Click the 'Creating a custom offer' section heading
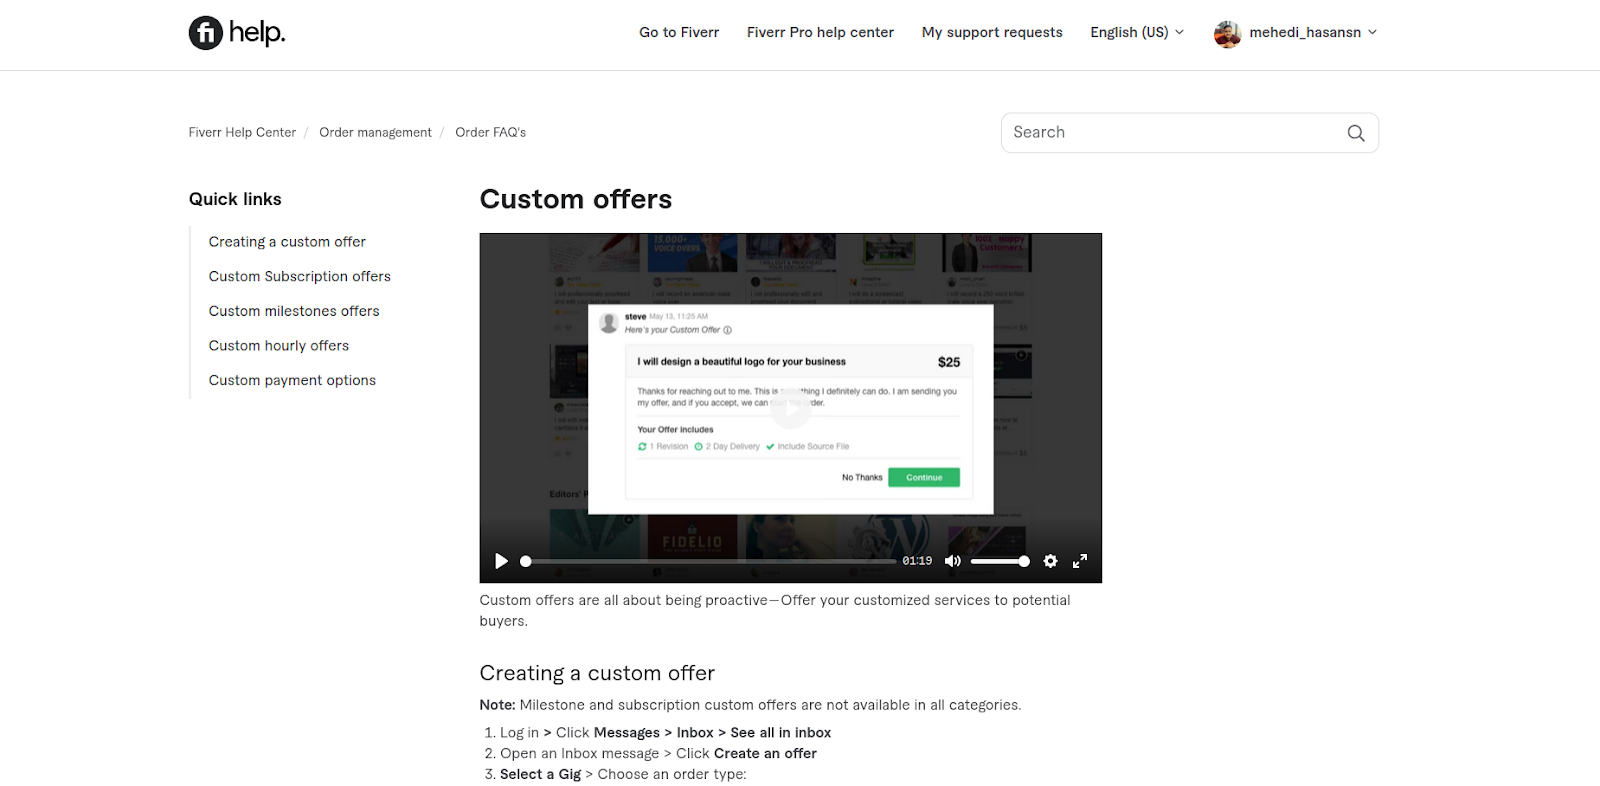This screenshot has height=786, width=1600. [x=597, y=673]
